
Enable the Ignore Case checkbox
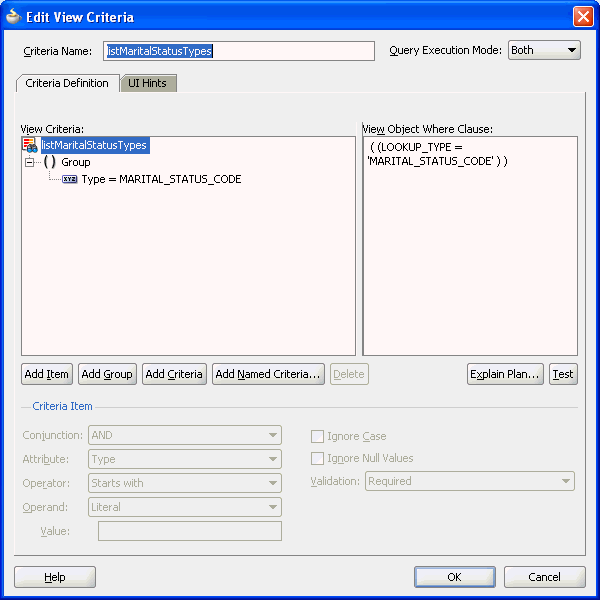317,437
